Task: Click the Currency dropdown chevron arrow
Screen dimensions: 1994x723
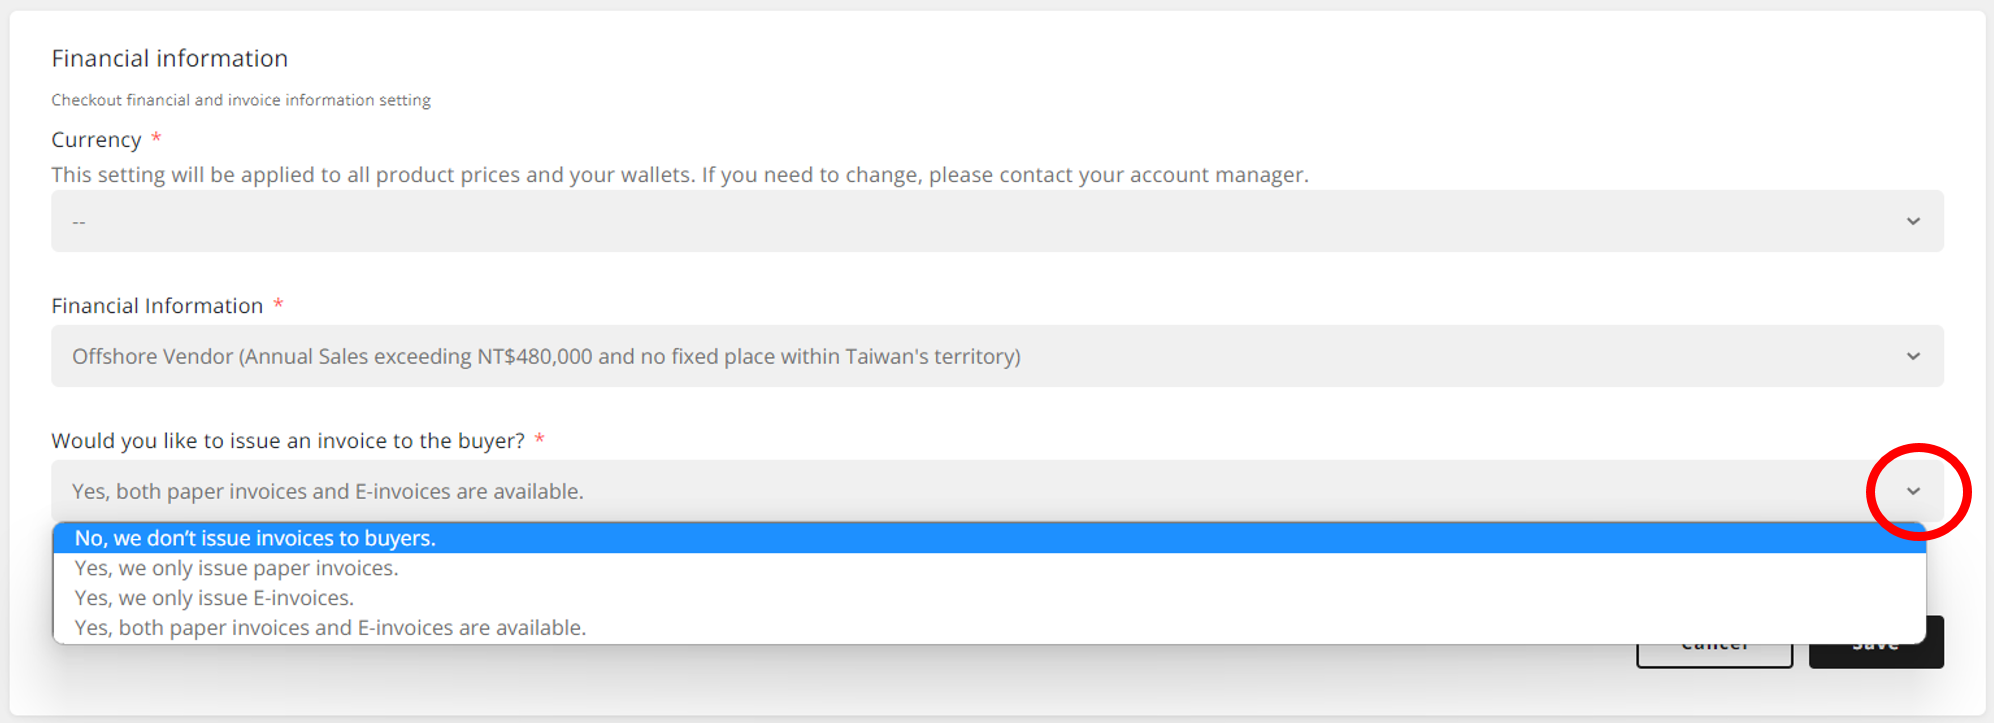Action: (x=1913, y=221)
